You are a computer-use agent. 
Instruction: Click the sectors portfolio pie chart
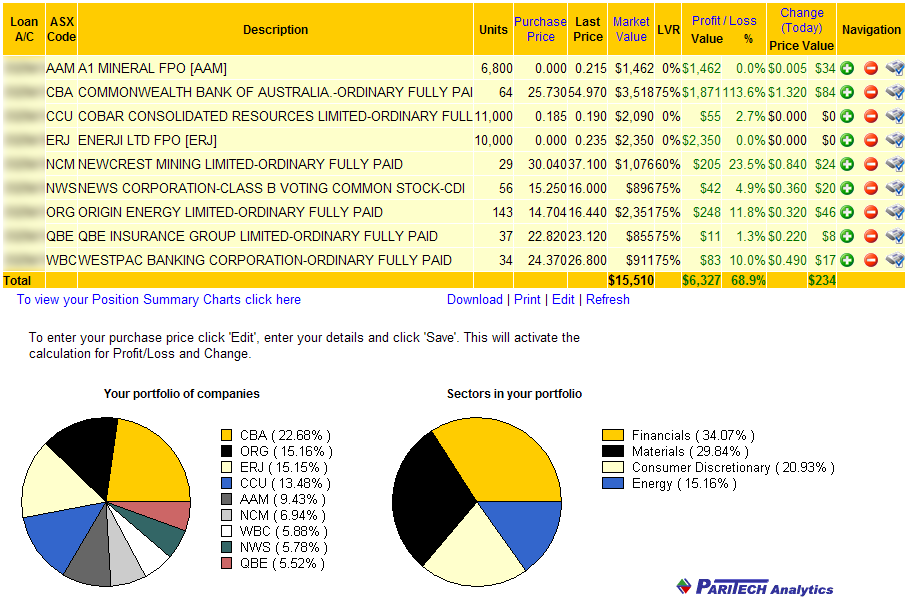[477, 501]
